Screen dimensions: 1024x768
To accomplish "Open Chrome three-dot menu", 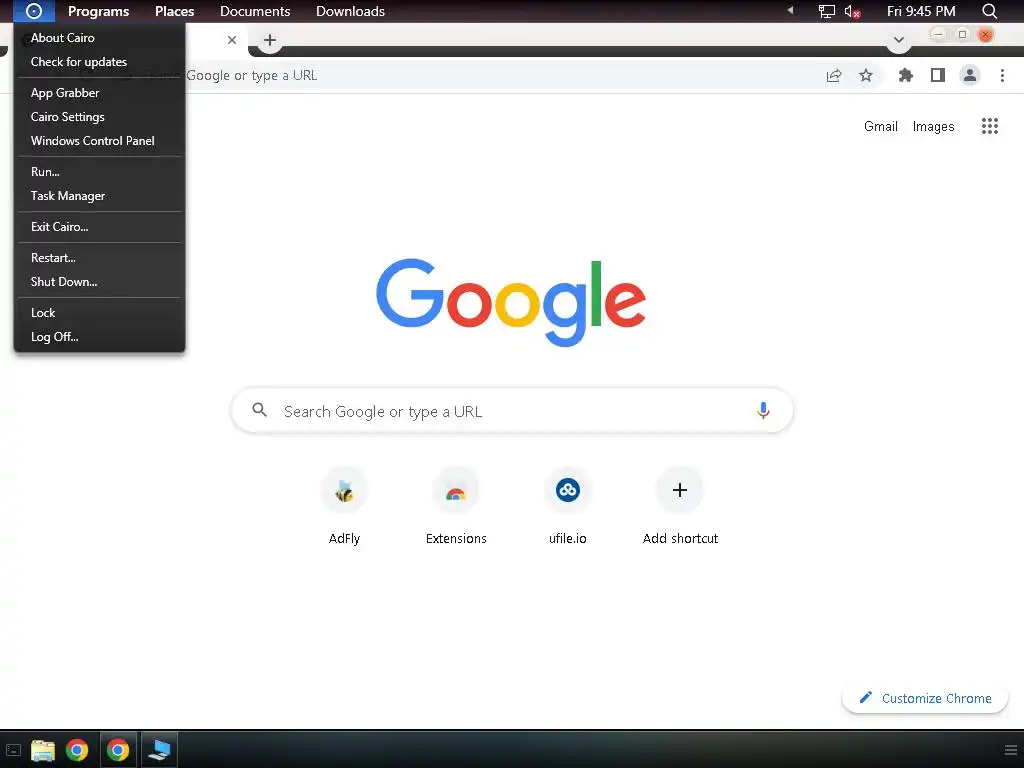I will point(1002,76).
